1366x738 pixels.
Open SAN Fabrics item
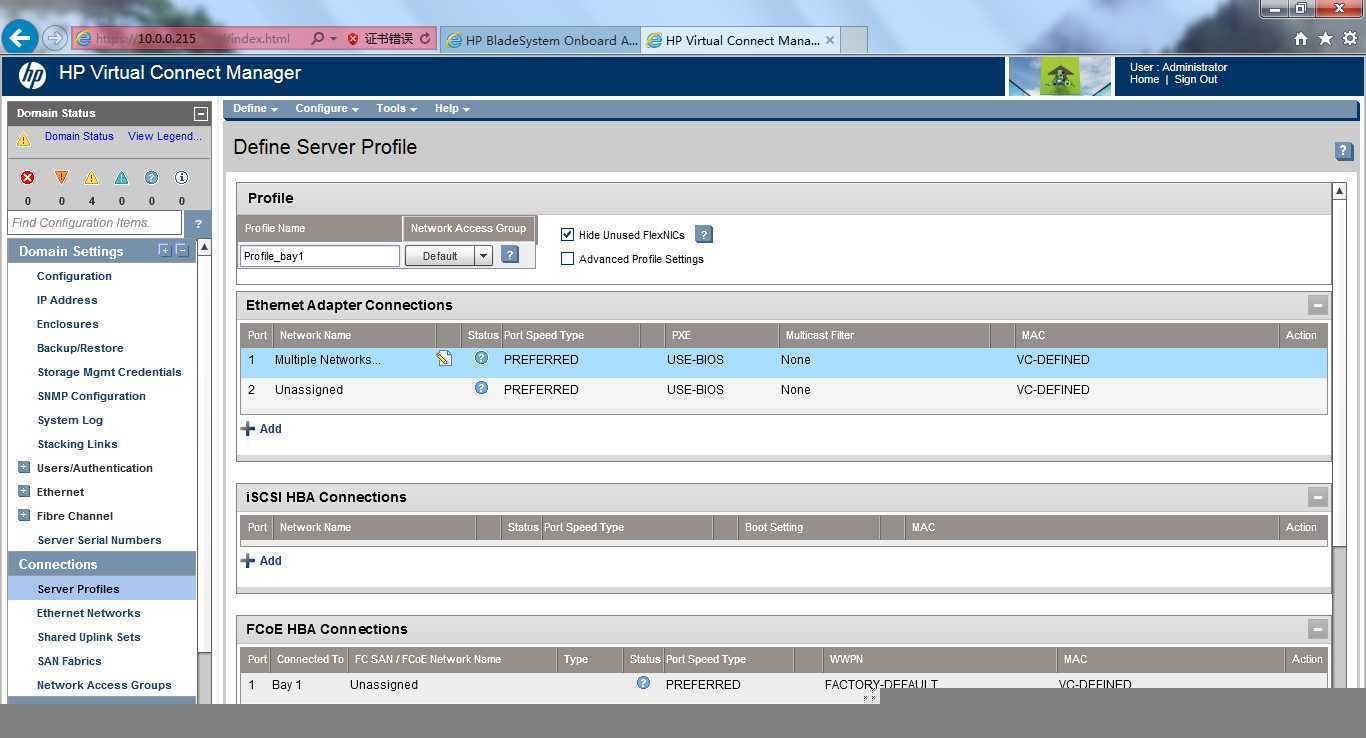69,661
